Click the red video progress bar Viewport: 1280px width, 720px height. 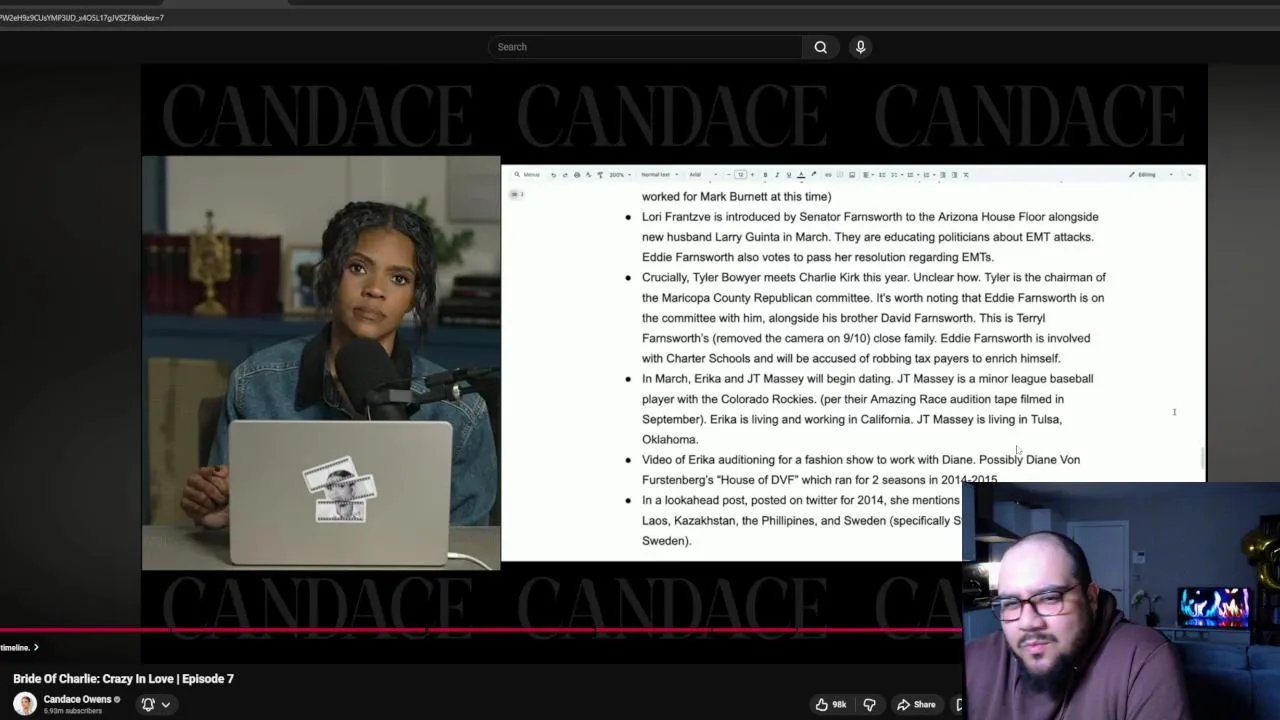(480, 631)
